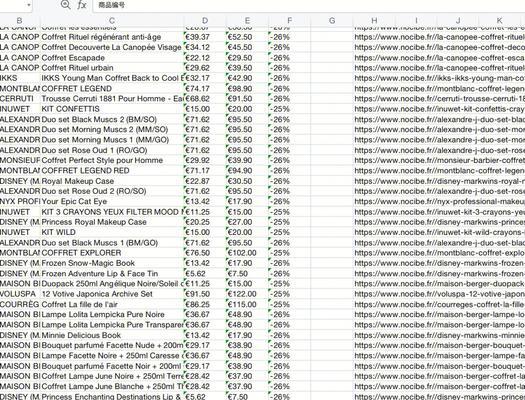The width and height of the screenshot is (525, 400).
Task: Click into the formula bar input field
Action: pyautogui.click(x=308, y=5)
